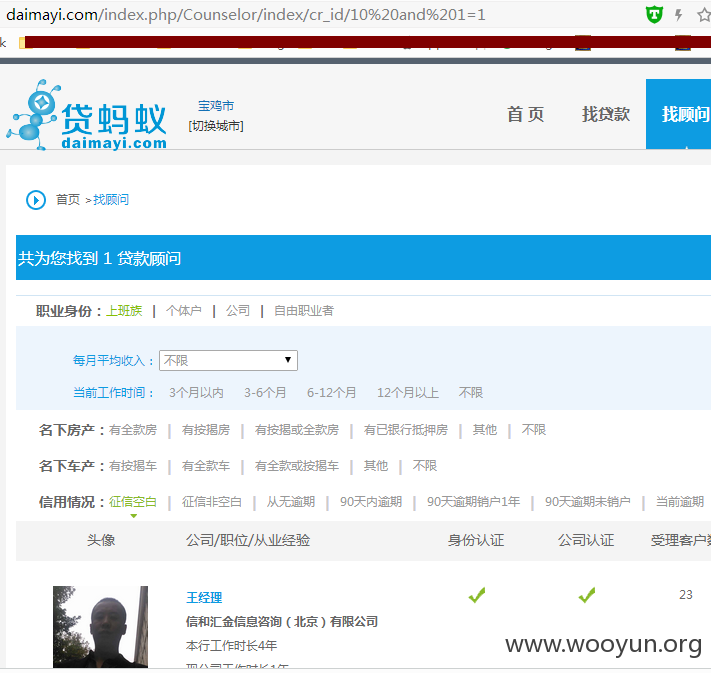Select the 找顾问 navigation tab
711x673 pixels.
[678, 114]
